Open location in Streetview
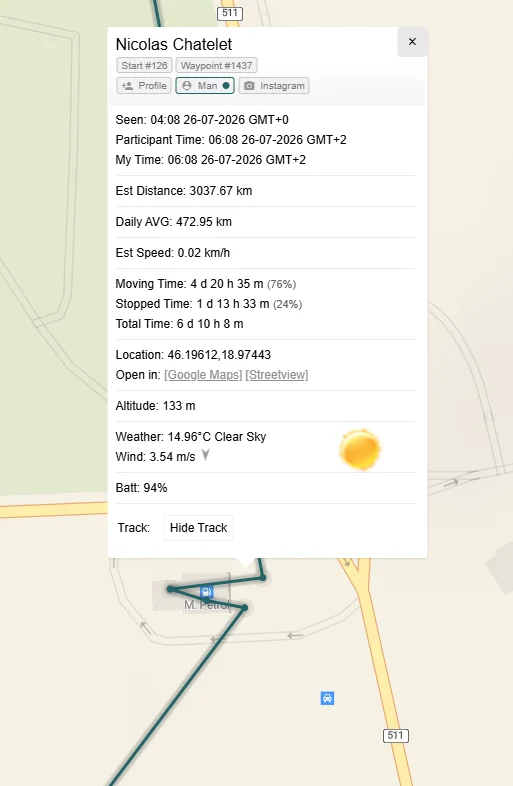Image resolution: width=513 pixels, height=786 pixels. [277, 375]
